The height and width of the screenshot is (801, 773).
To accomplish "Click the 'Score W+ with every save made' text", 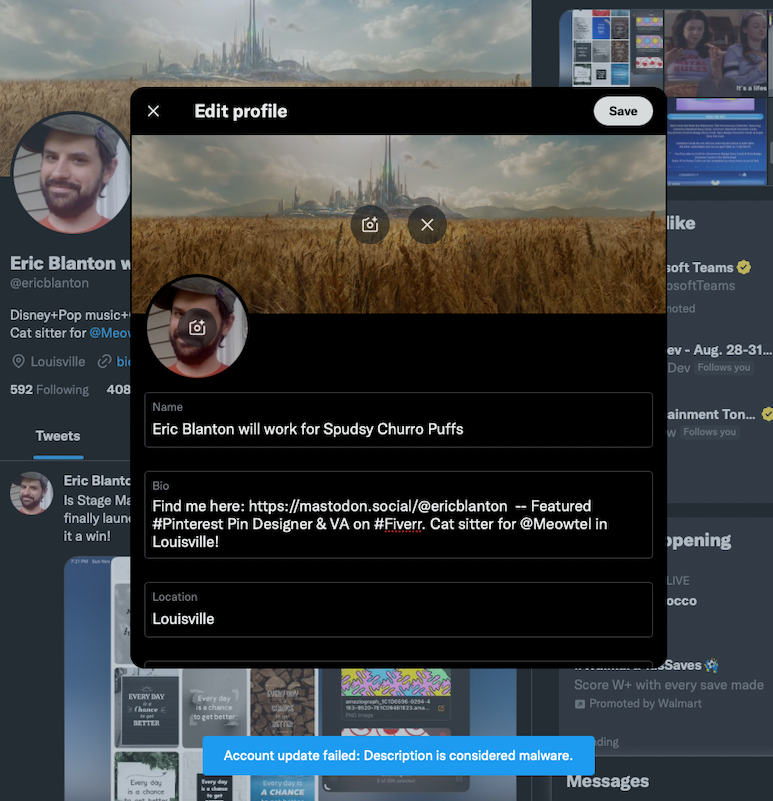I will click(x=669, y=685).
